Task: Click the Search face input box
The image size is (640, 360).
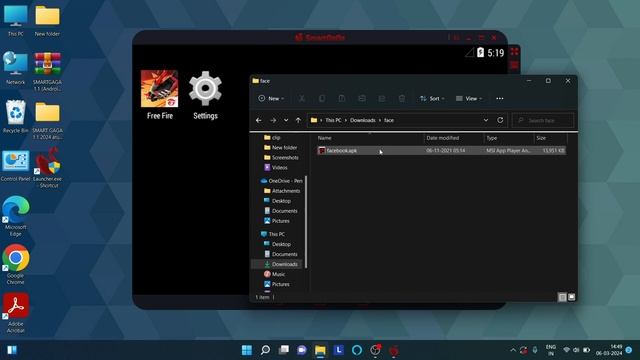Action: tap(543, 120)
